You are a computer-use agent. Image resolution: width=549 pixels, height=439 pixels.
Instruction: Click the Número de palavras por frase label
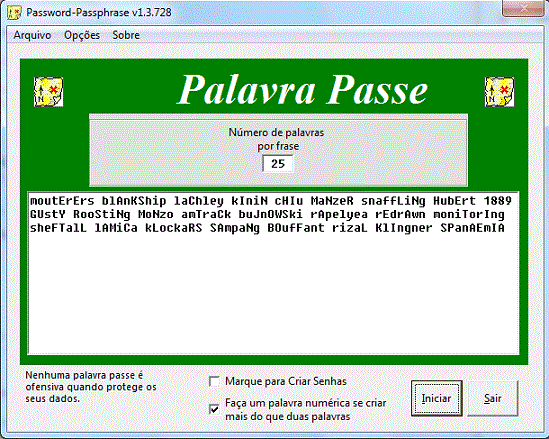[277, 139]
